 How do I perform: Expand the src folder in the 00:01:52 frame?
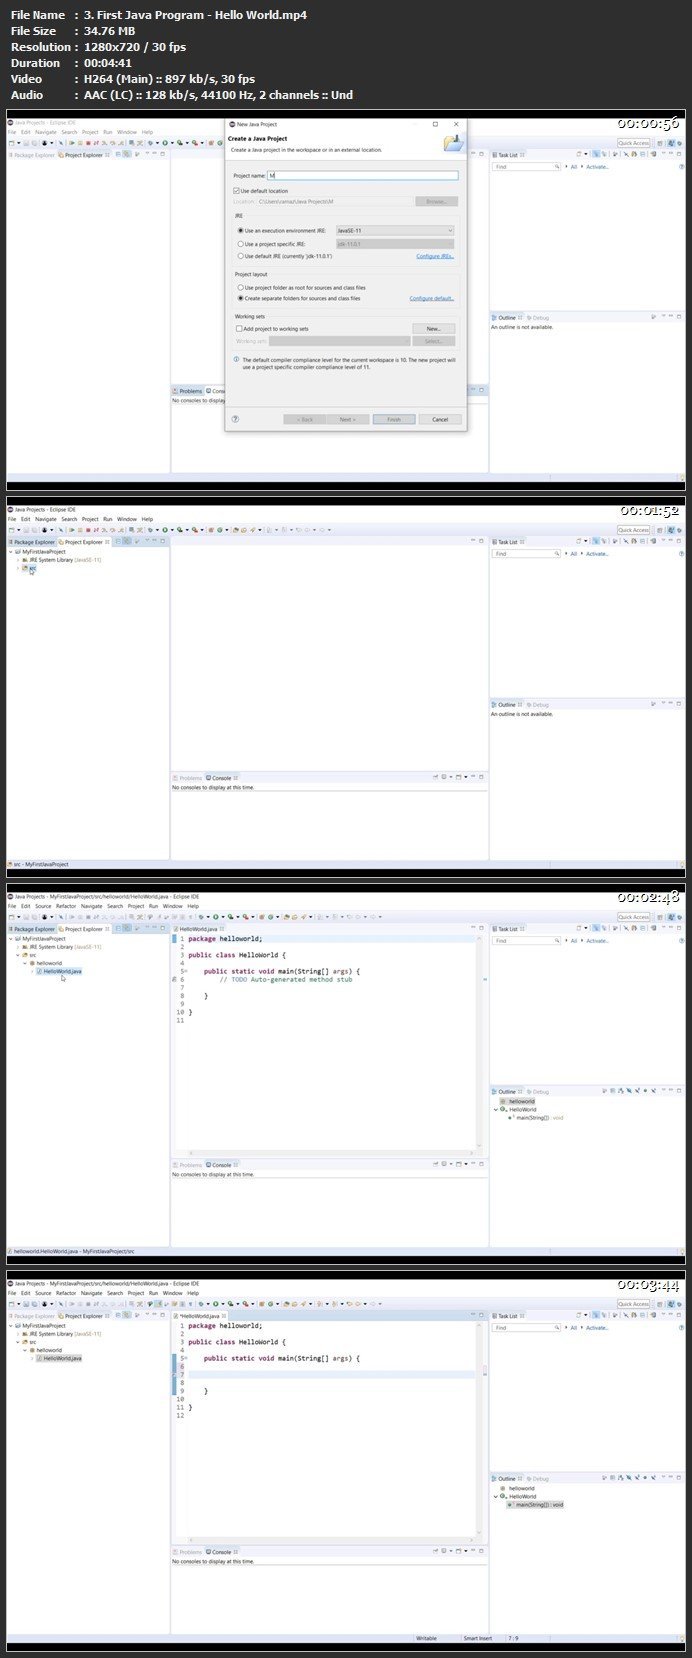point(18,568)
